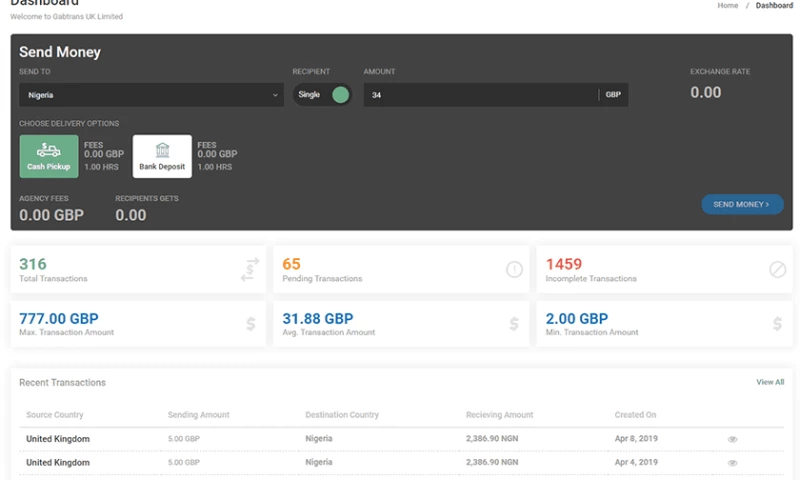
Task: Open the GBP currency selector
Action: coord(613,95)
